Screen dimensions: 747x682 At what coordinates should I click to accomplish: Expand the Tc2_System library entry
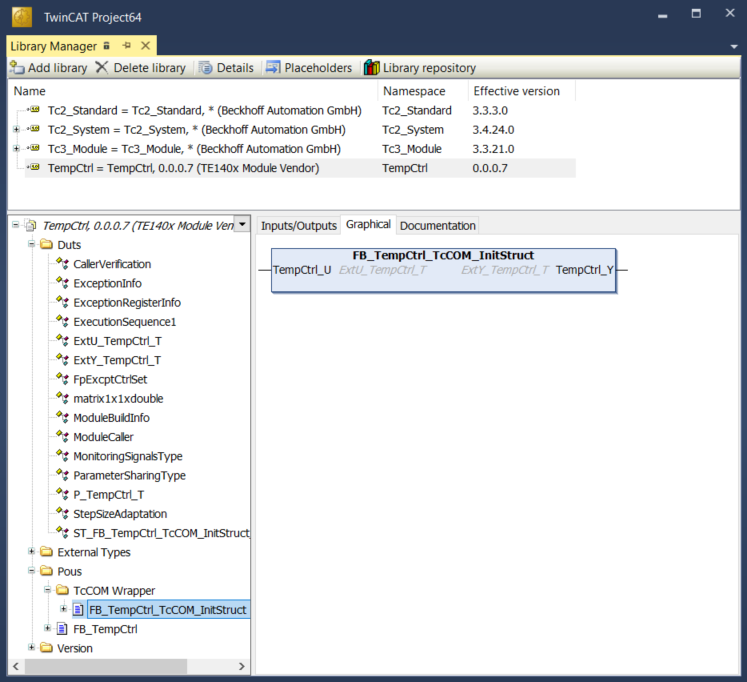pos(16,129)
